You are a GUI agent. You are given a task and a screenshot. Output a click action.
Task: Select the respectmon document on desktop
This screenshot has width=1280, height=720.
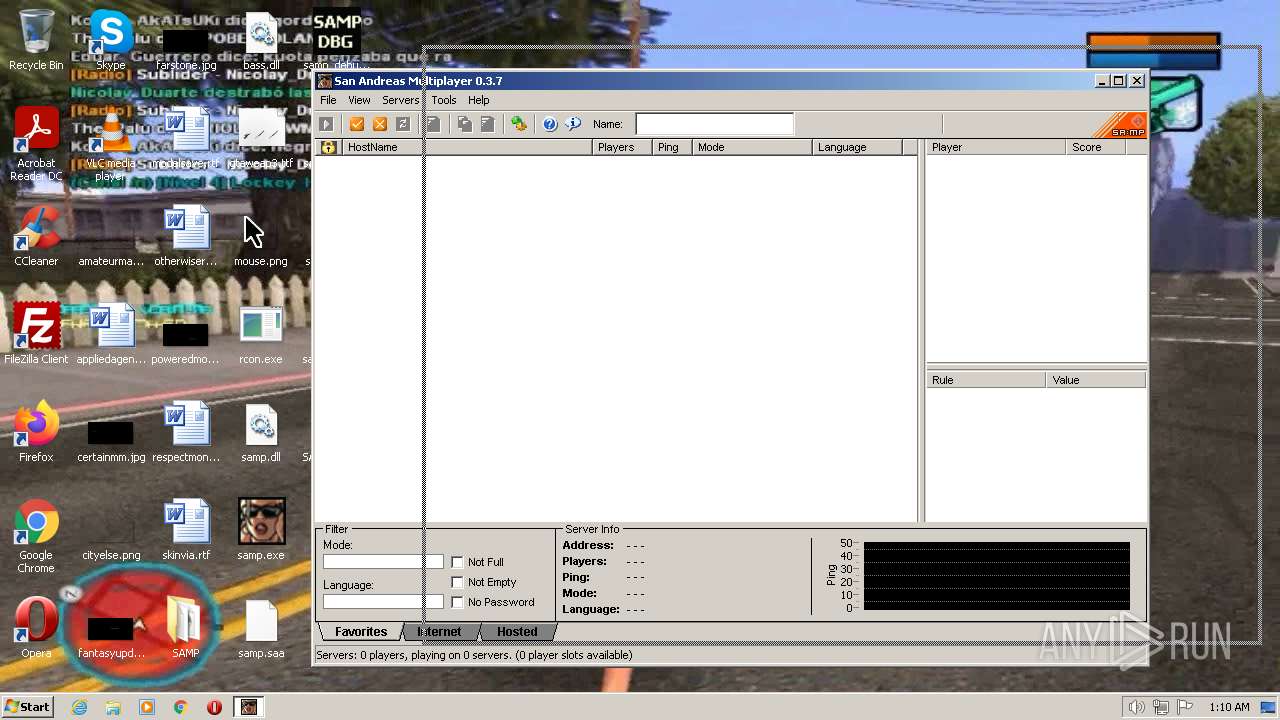tap(186, 433)
